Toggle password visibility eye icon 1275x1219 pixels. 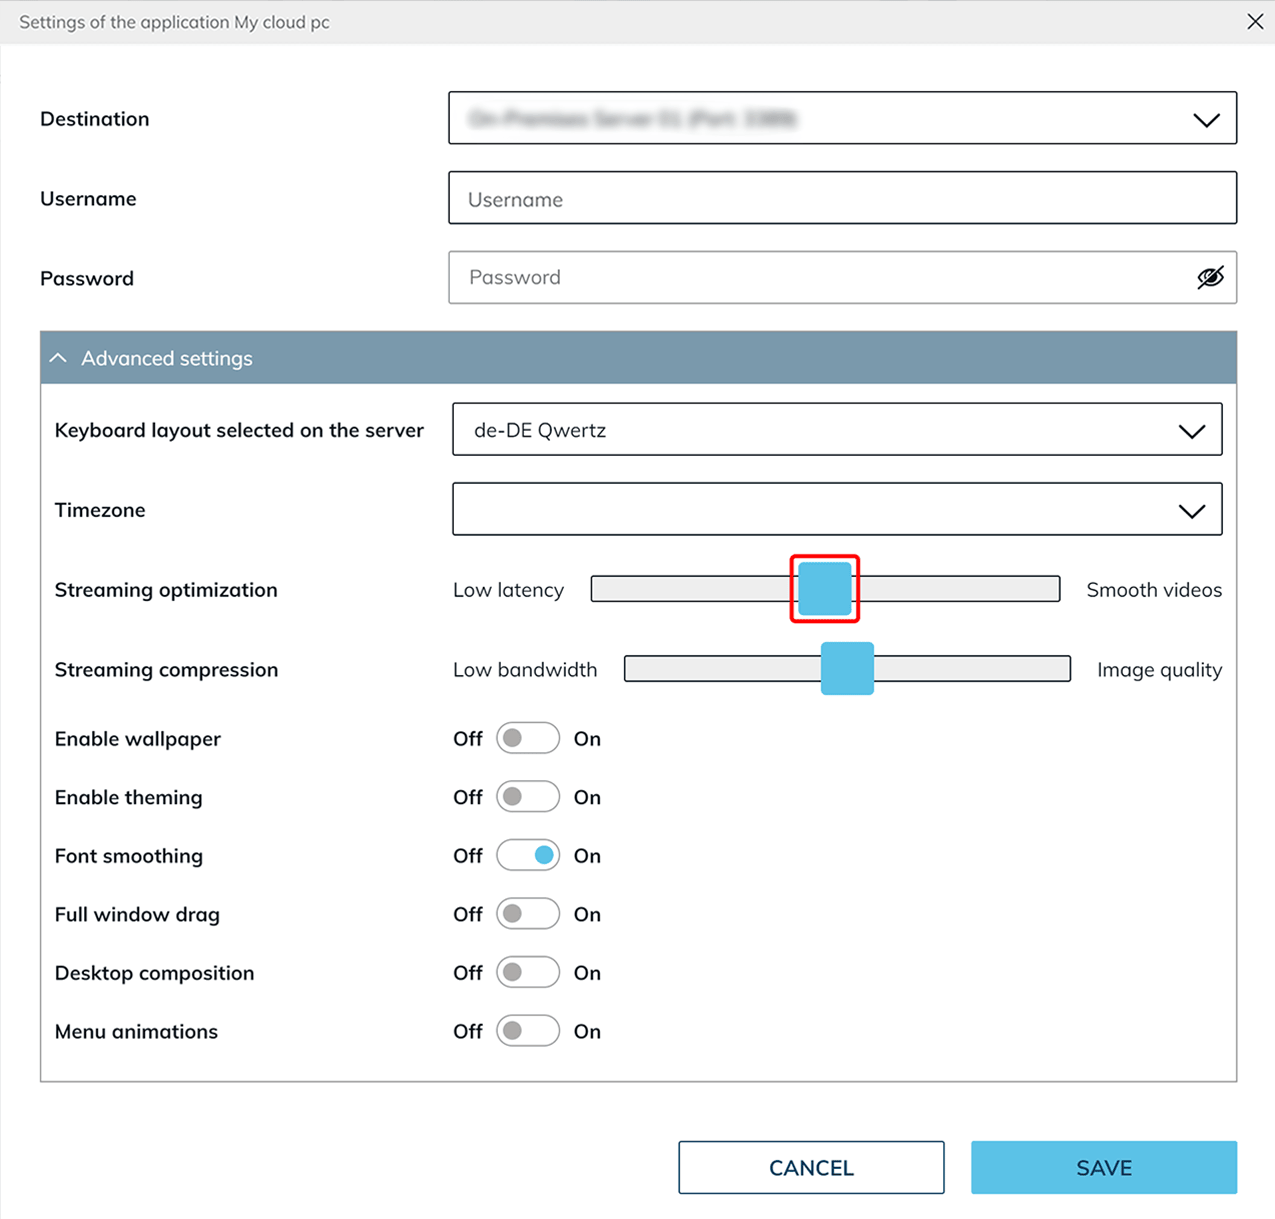pos(1210,277)
